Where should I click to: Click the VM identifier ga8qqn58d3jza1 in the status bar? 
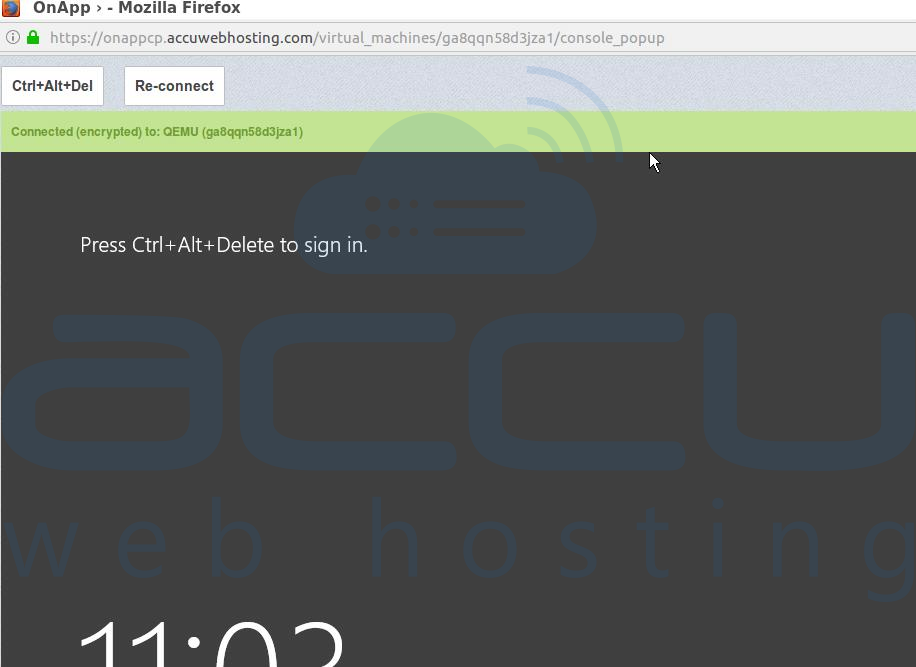pyautogui.click(x=252, y=132)
